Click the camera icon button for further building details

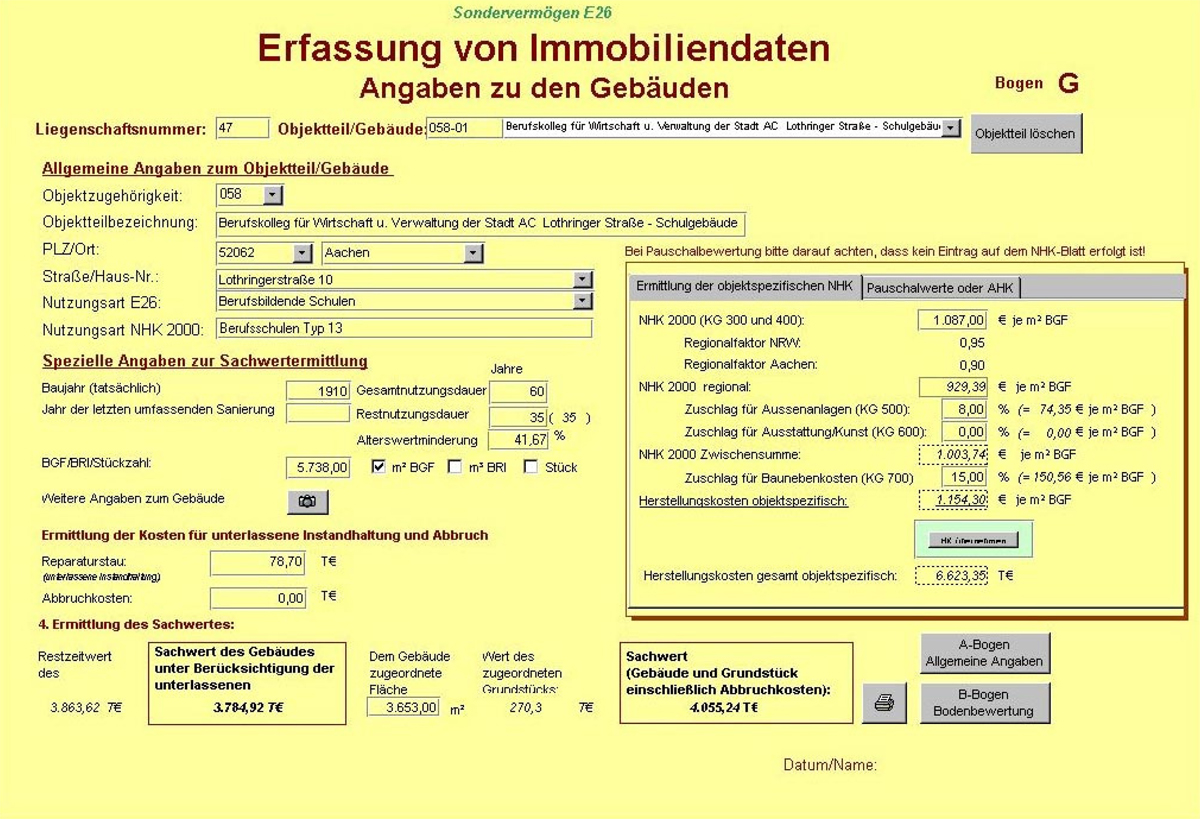(308, 501)
